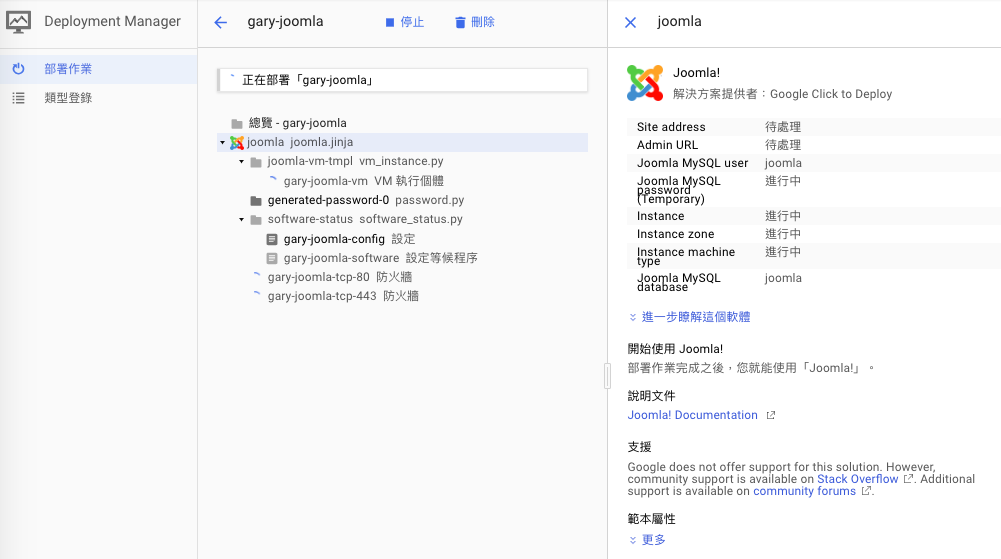Collapse the joomla joomla.jinja tree node

coord(222,142)
